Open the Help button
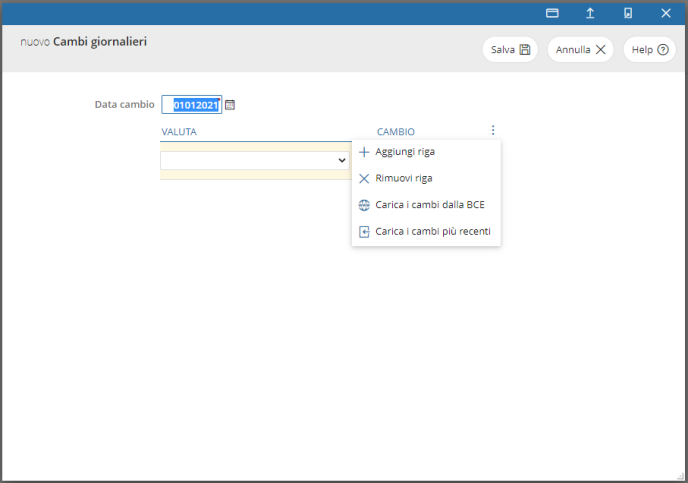The width and height of the screenshot is (688, 483). 649,49
